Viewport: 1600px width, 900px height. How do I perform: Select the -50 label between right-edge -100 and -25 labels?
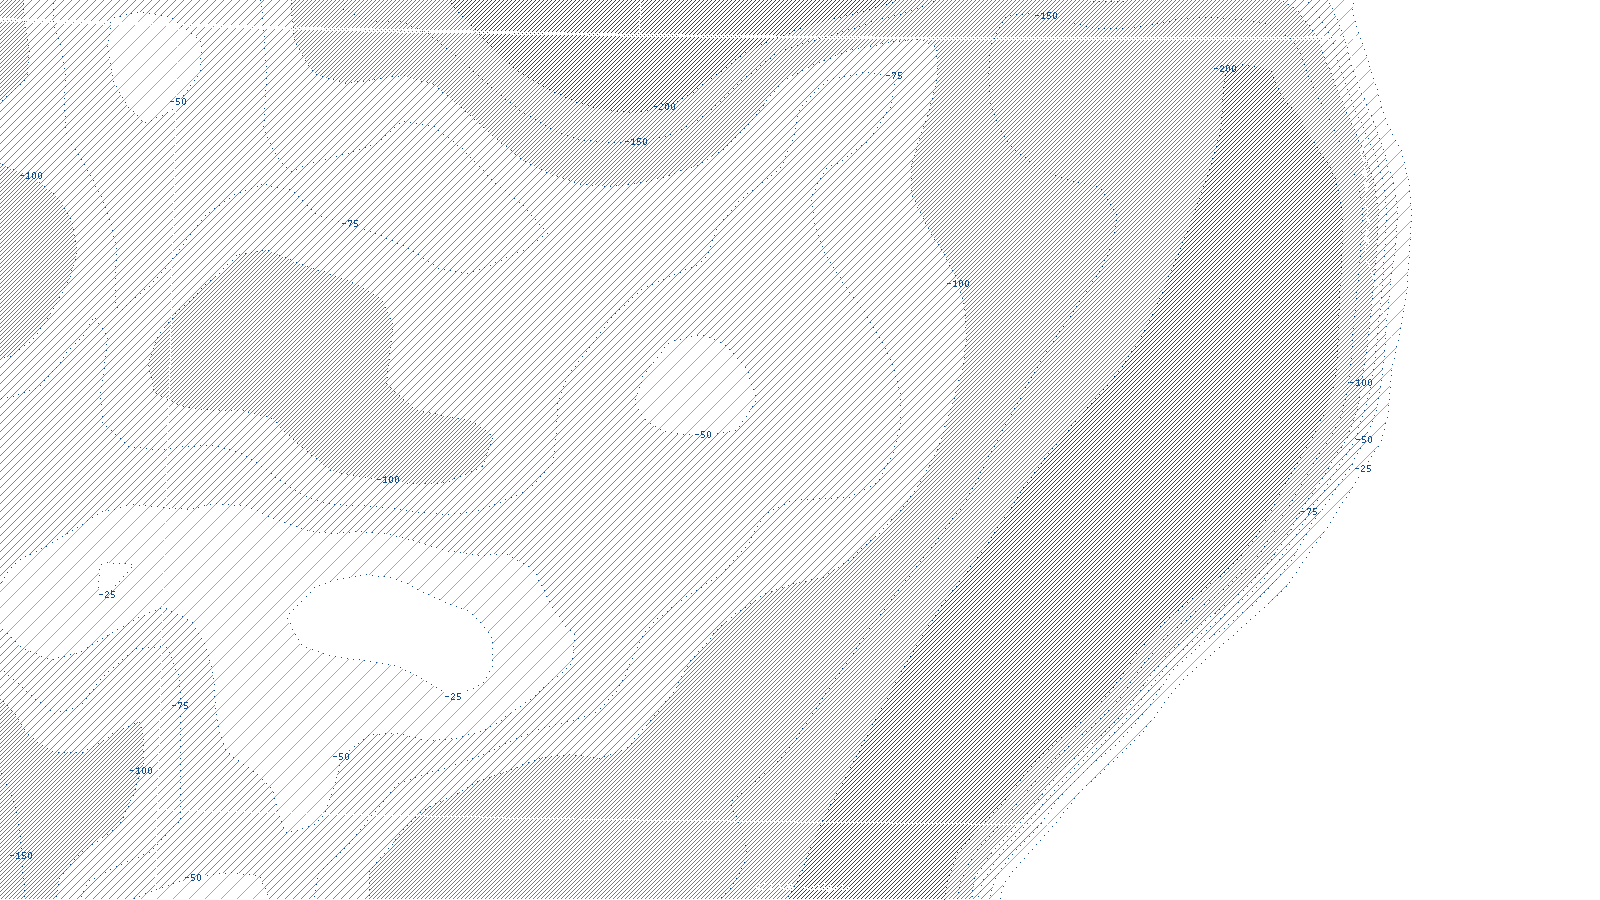pyautogui.click(x=1363, y=440)
